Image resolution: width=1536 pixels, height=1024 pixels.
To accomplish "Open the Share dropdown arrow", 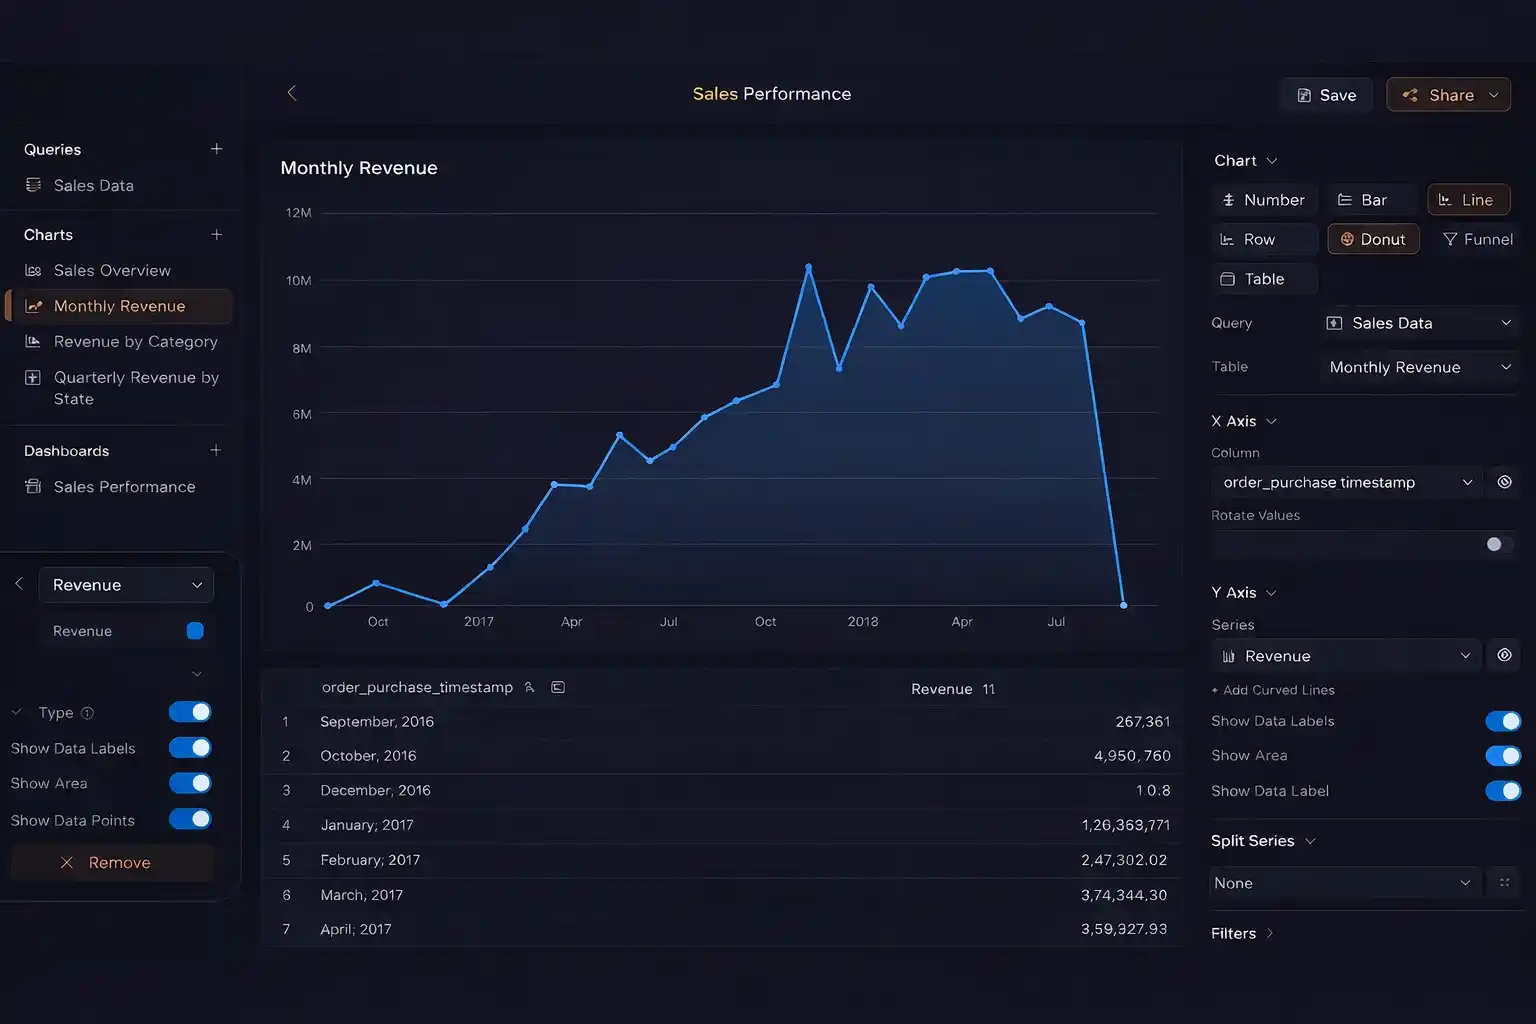I will click(x=1494, y=95).
